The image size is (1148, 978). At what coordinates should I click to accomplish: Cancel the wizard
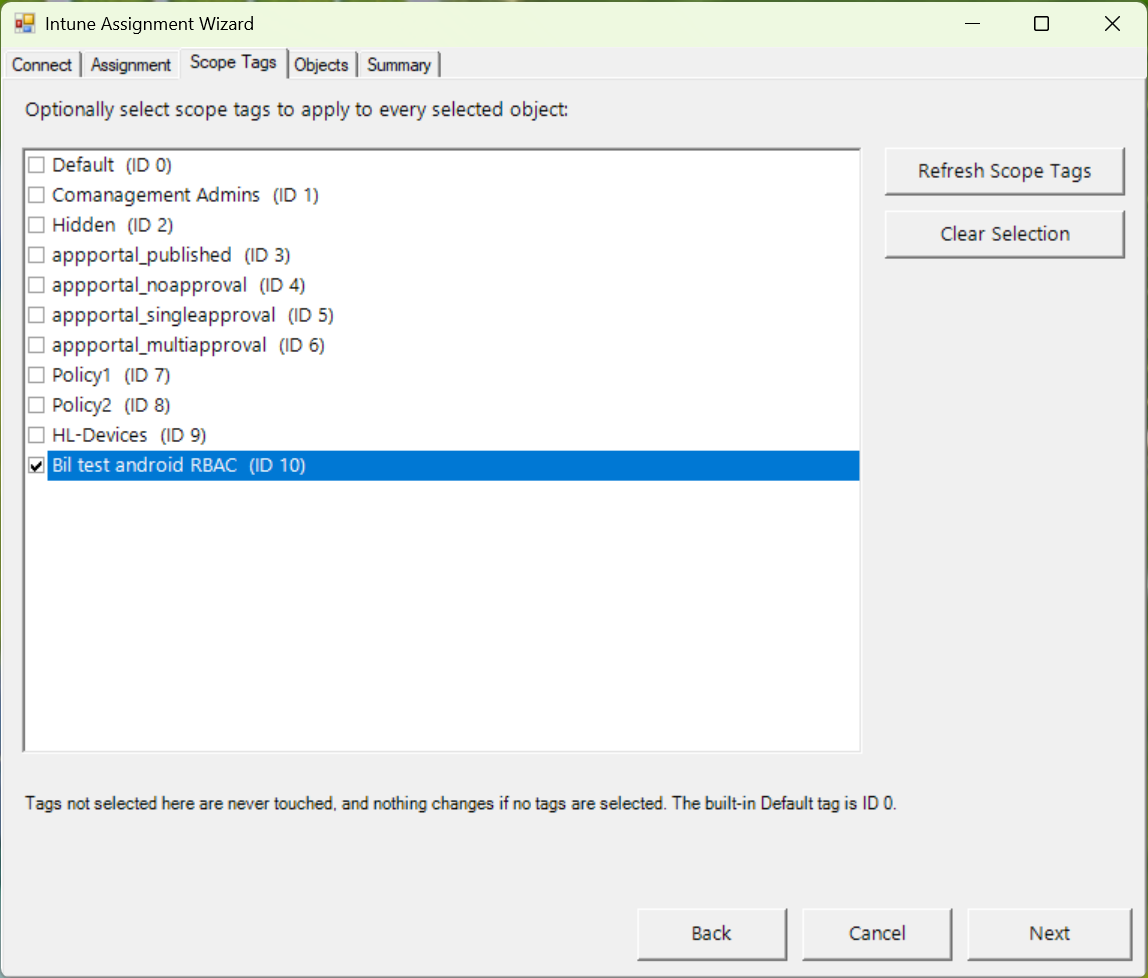click(877, 933)
